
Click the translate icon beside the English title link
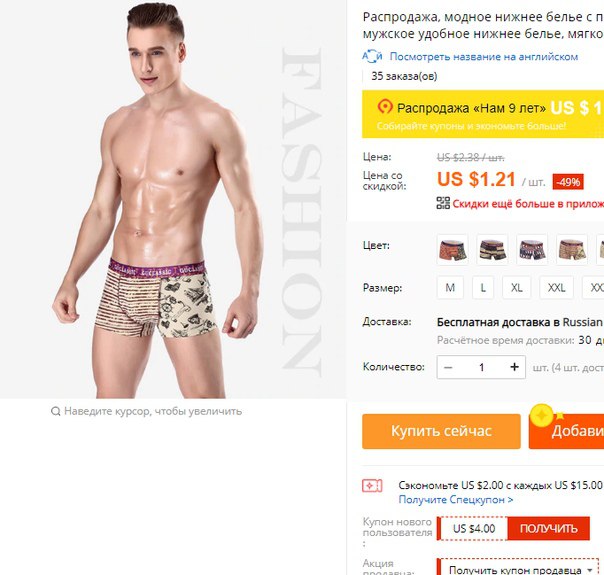coord(372,56)
